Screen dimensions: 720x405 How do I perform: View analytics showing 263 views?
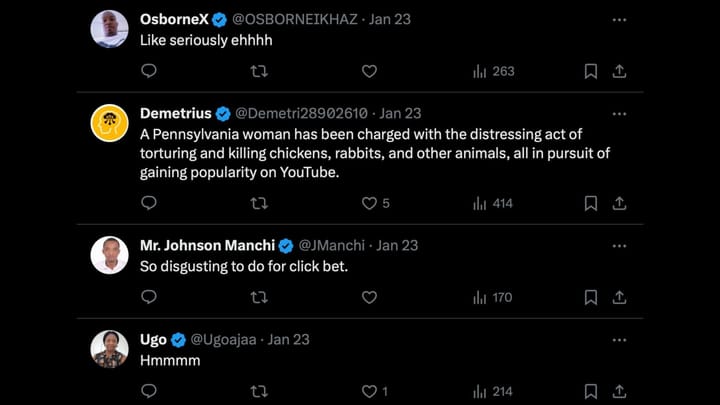tap(492, 71)
